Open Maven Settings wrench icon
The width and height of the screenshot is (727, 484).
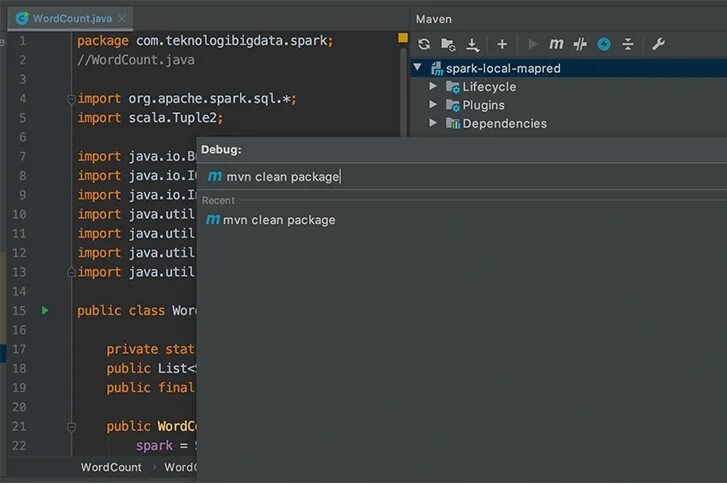click(x=658, y=44)
